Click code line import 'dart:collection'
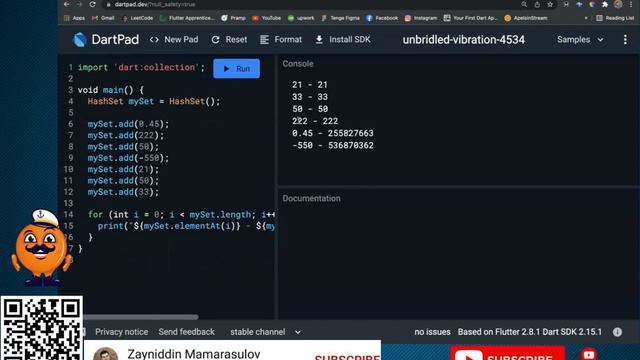Image resolution: width=640 pixels, height=360 pixels. coord(141,67)
